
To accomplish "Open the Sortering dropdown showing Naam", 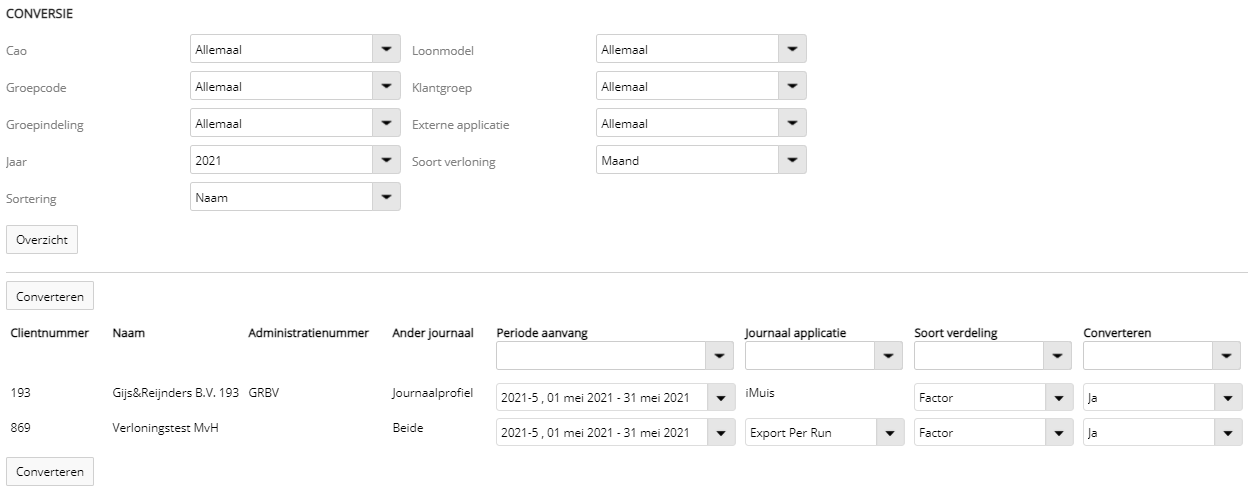I will pyautogui.click(x=295, y=197).
